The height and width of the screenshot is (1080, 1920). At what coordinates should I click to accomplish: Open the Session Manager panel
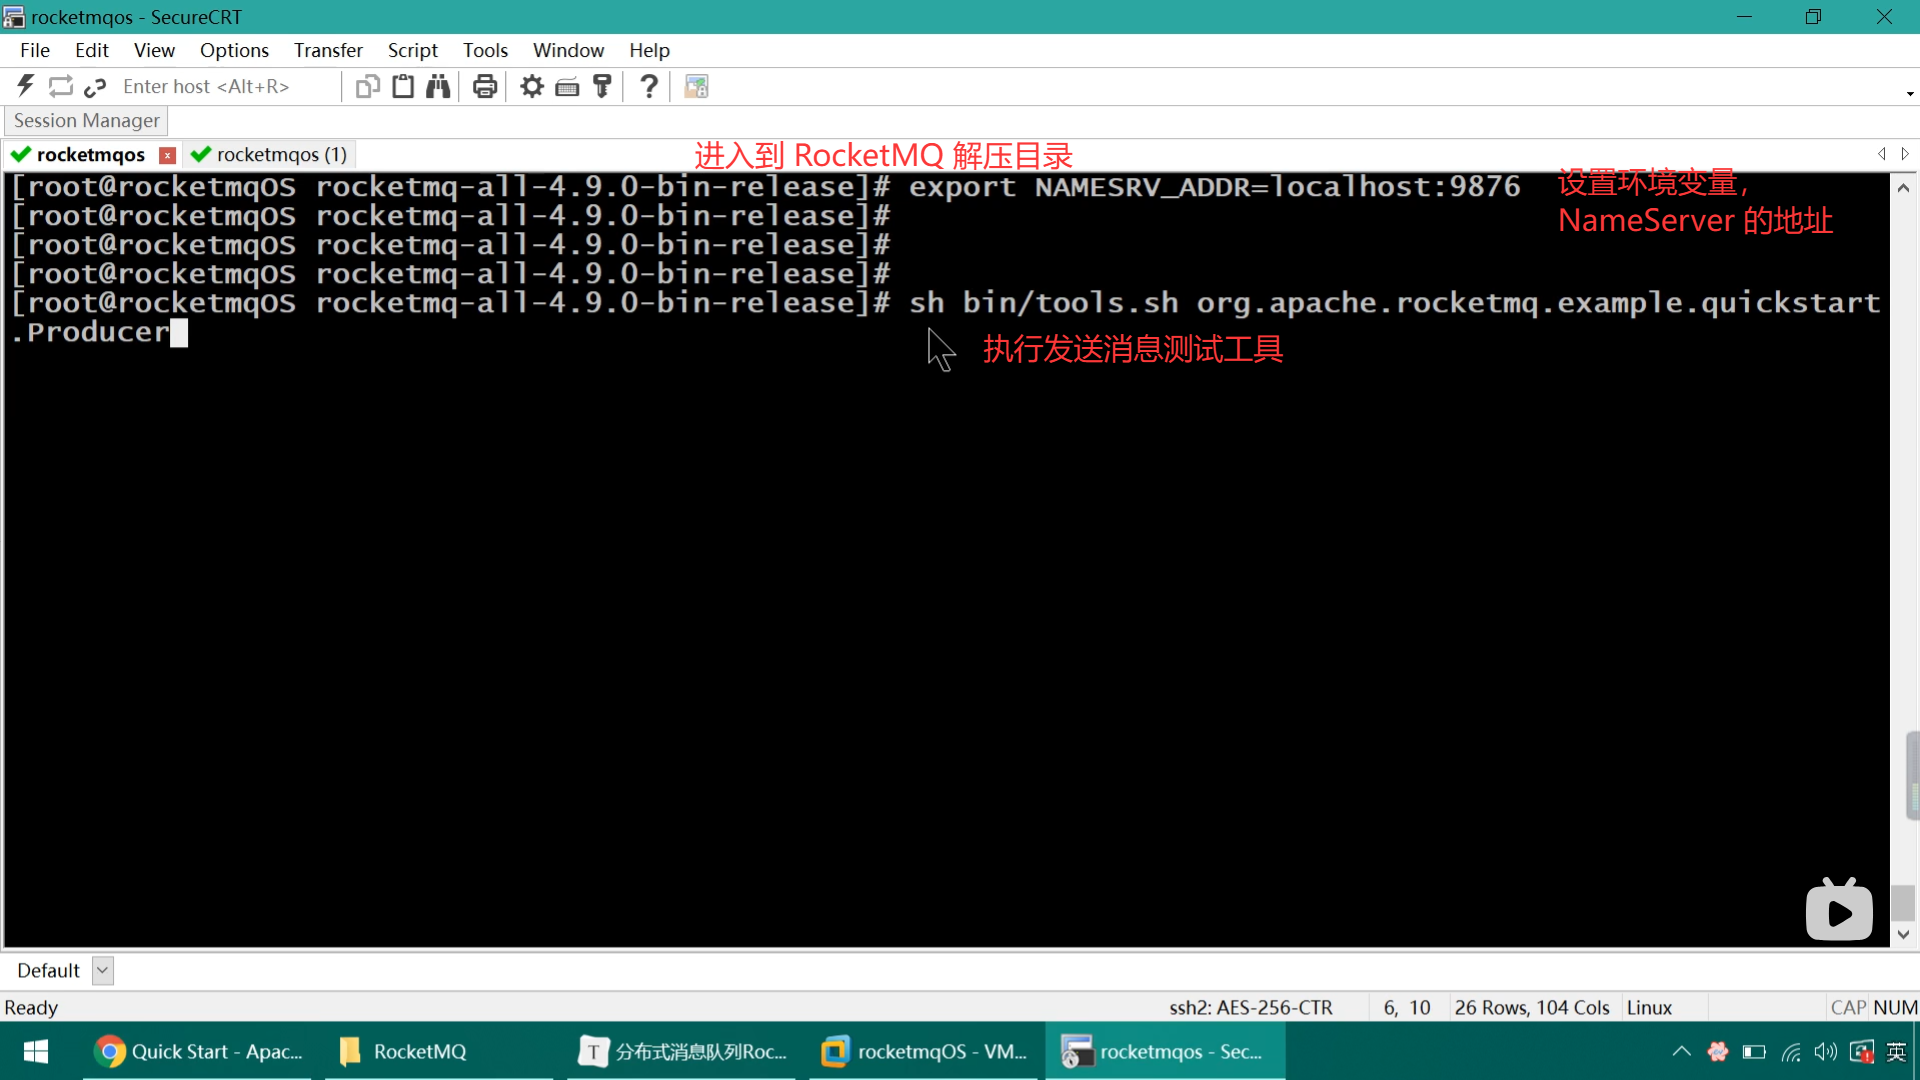[x=86, y=120]
